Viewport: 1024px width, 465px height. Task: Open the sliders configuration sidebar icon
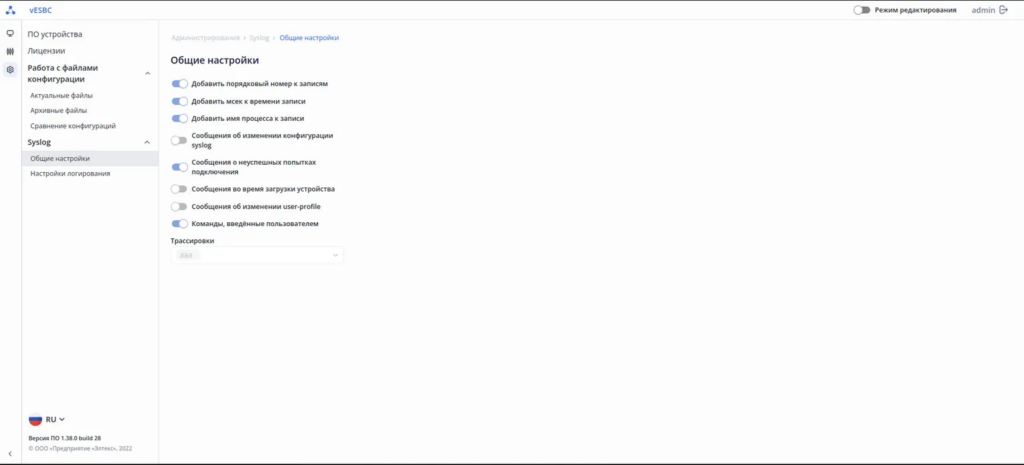coord(10,51)
